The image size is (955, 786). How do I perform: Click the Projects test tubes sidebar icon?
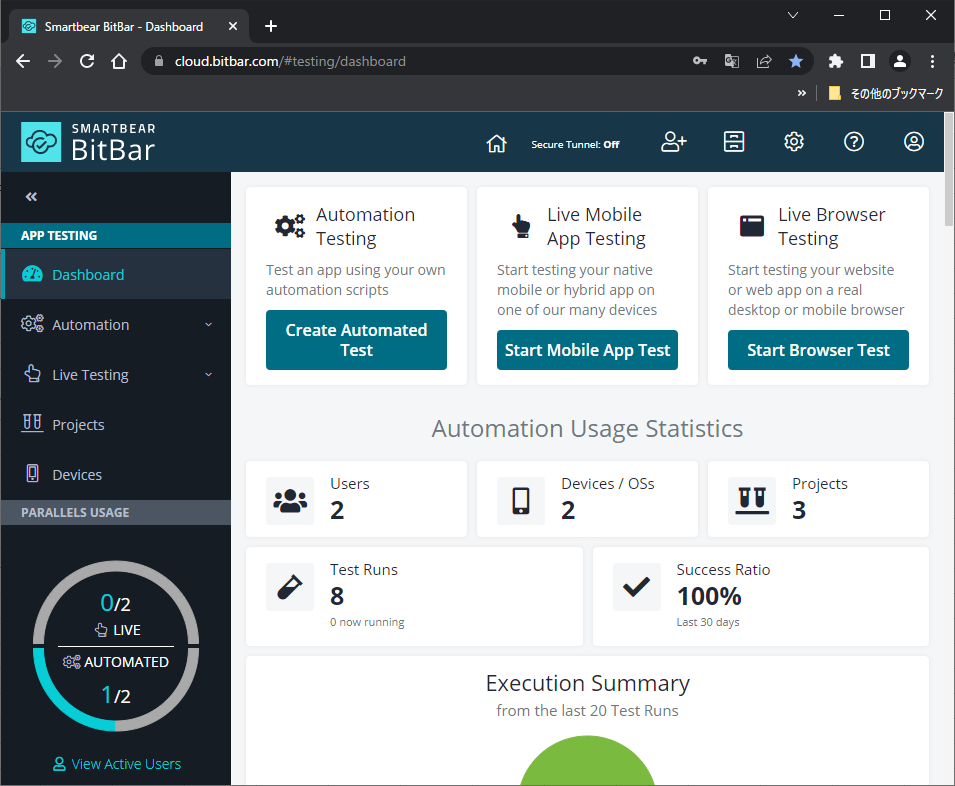pos(32,423)
